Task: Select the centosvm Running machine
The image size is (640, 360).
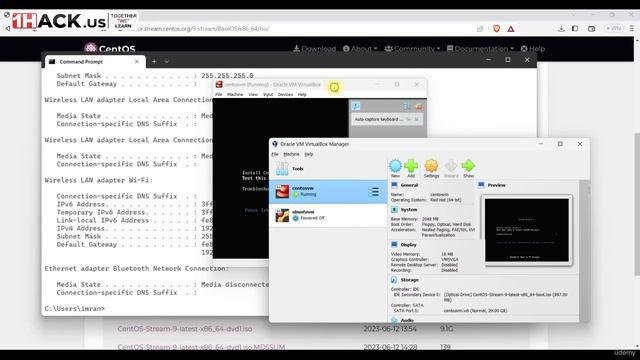Action: [328, 191]
